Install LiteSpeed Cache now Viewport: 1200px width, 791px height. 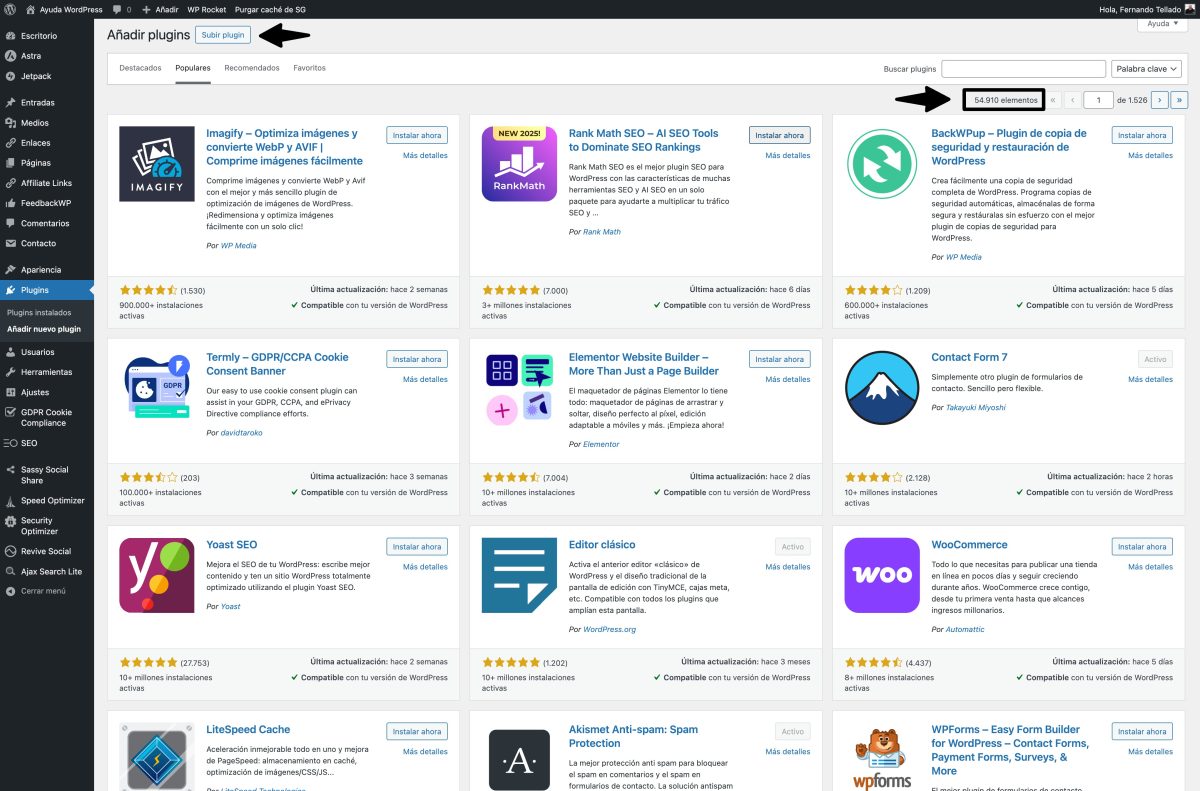coord(417,732)
